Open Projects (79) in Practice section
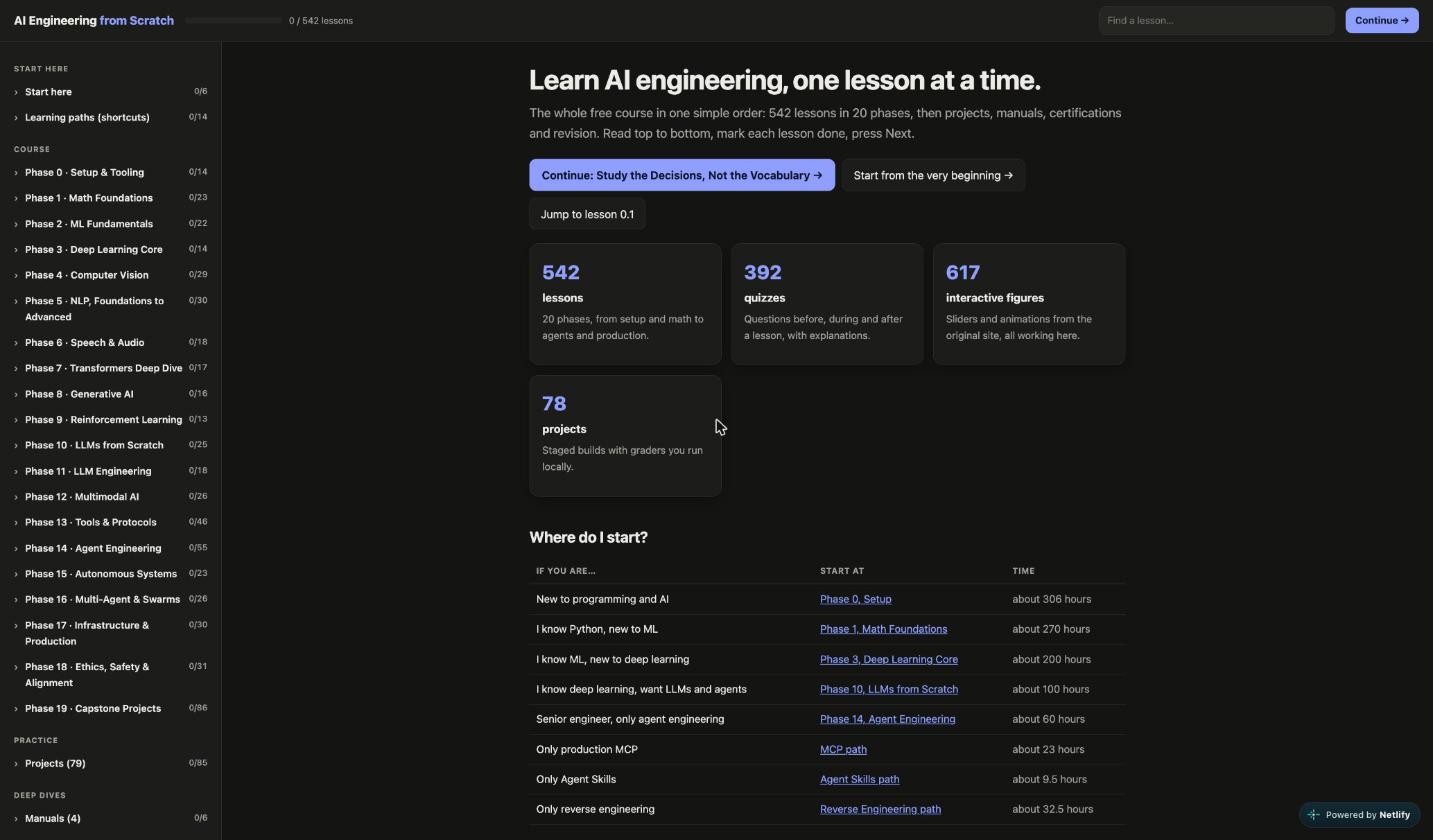Screen dimensions: 1433x840 (110, 764)
